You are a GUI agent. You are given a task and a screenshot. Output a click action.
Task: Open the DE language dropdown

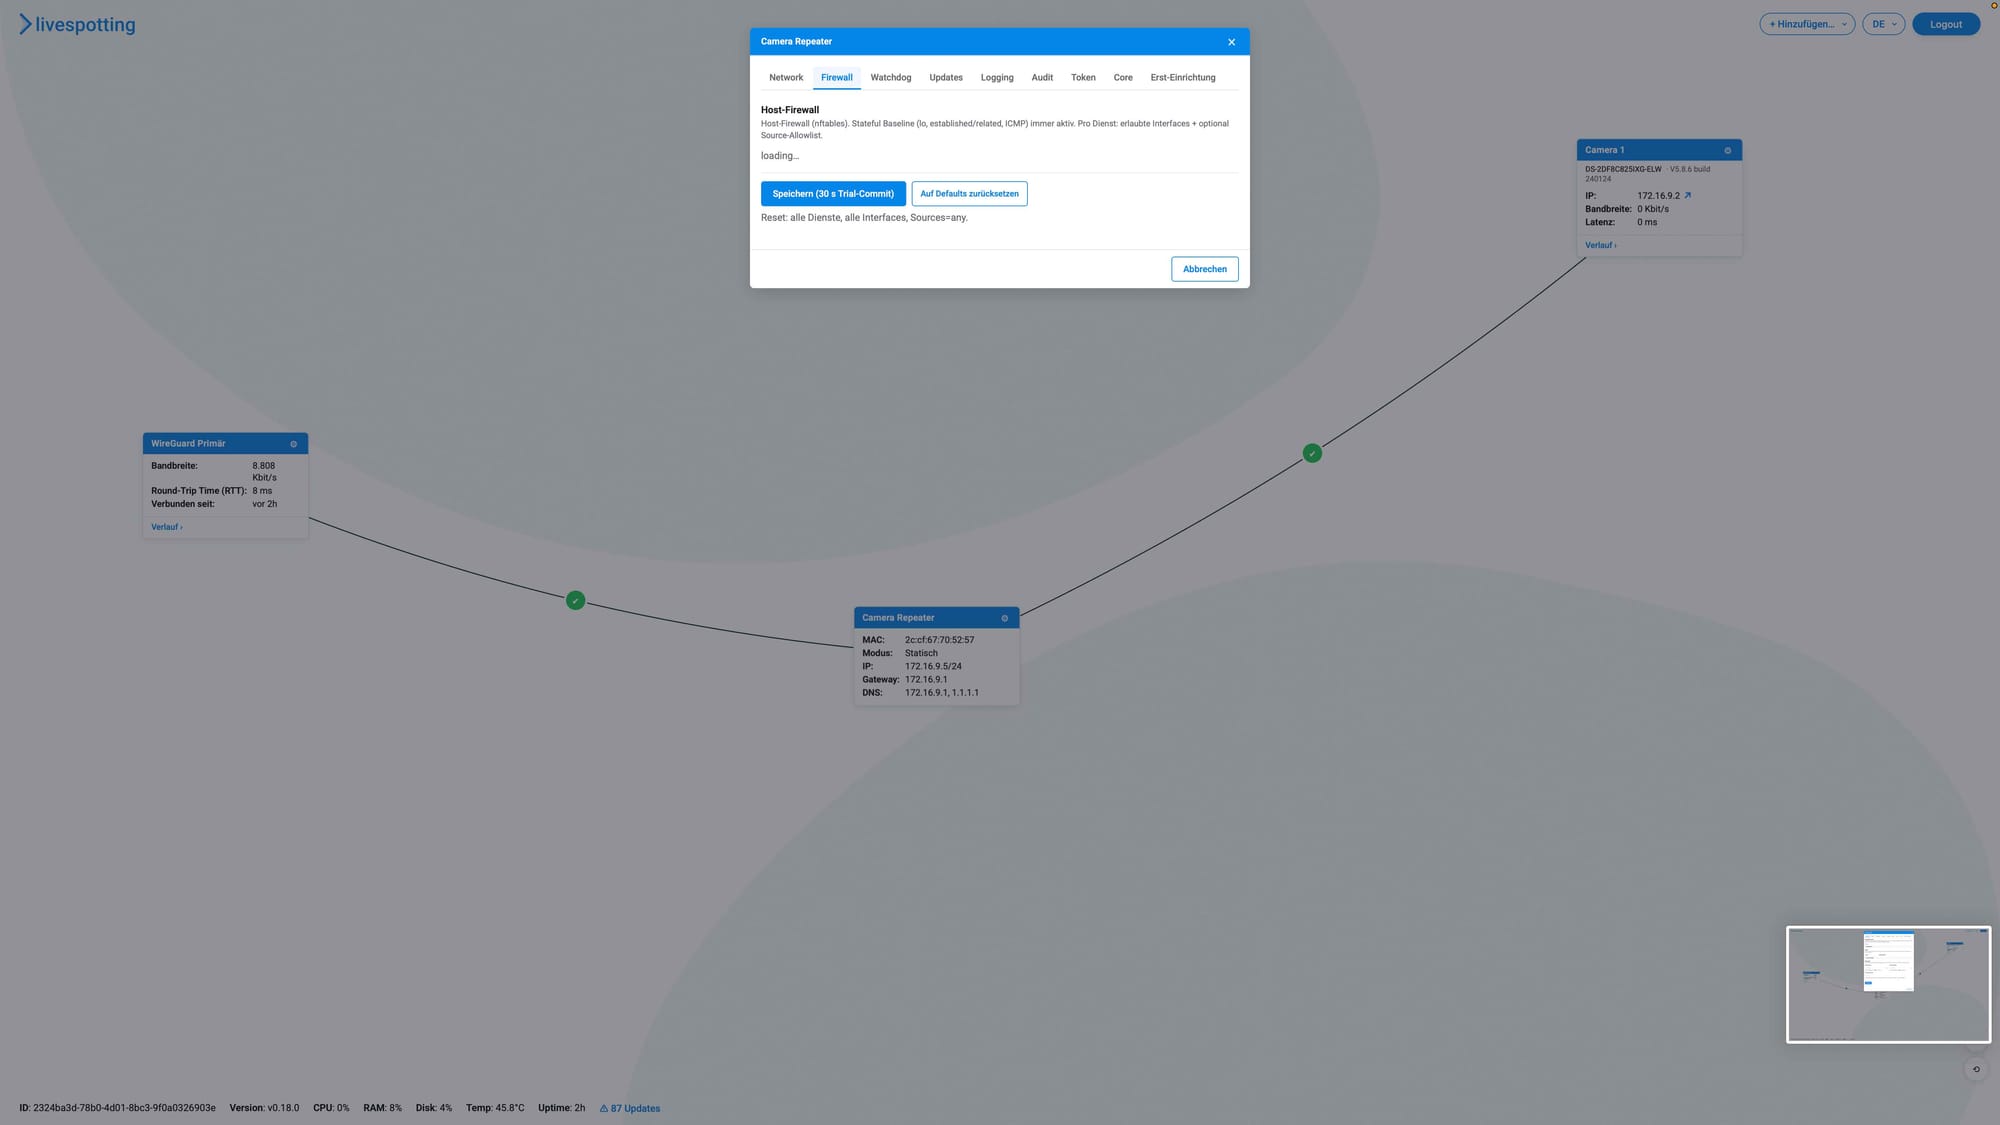point(1883,24)
